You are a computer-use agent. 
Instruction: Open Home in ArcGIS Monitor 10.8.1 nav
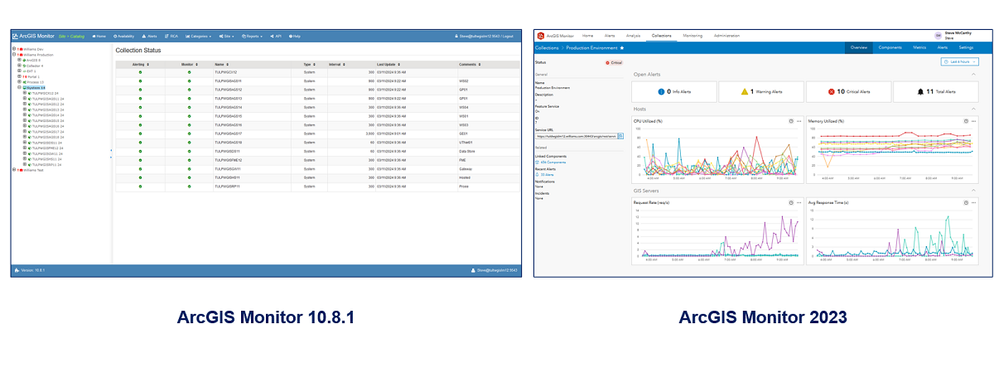(x=99, y=36)
